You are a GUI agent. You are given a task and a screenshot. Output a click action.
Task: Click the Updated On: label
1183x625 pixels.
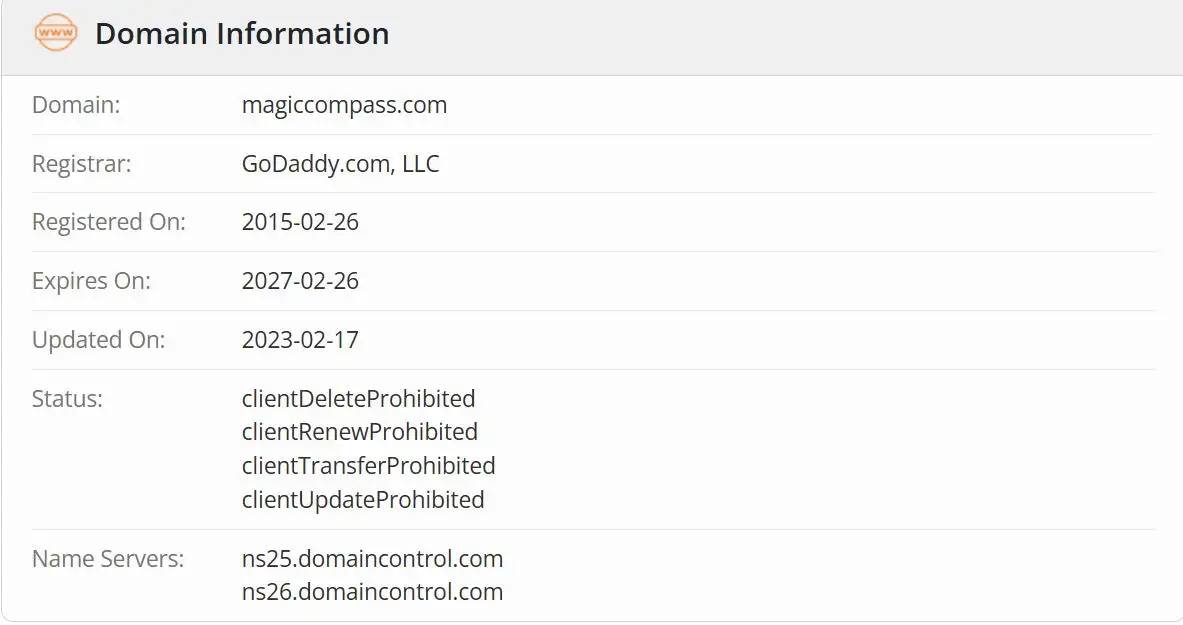98,340
